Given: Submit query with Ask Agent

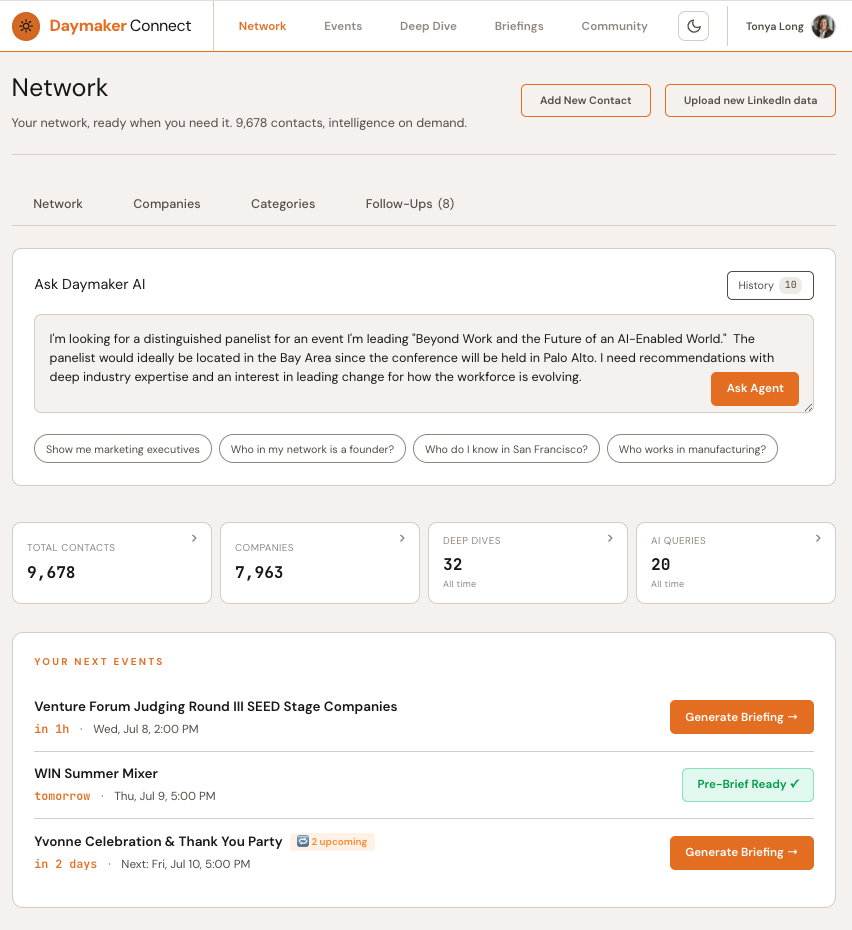Looking at the screenshot, I should (755, 388).
